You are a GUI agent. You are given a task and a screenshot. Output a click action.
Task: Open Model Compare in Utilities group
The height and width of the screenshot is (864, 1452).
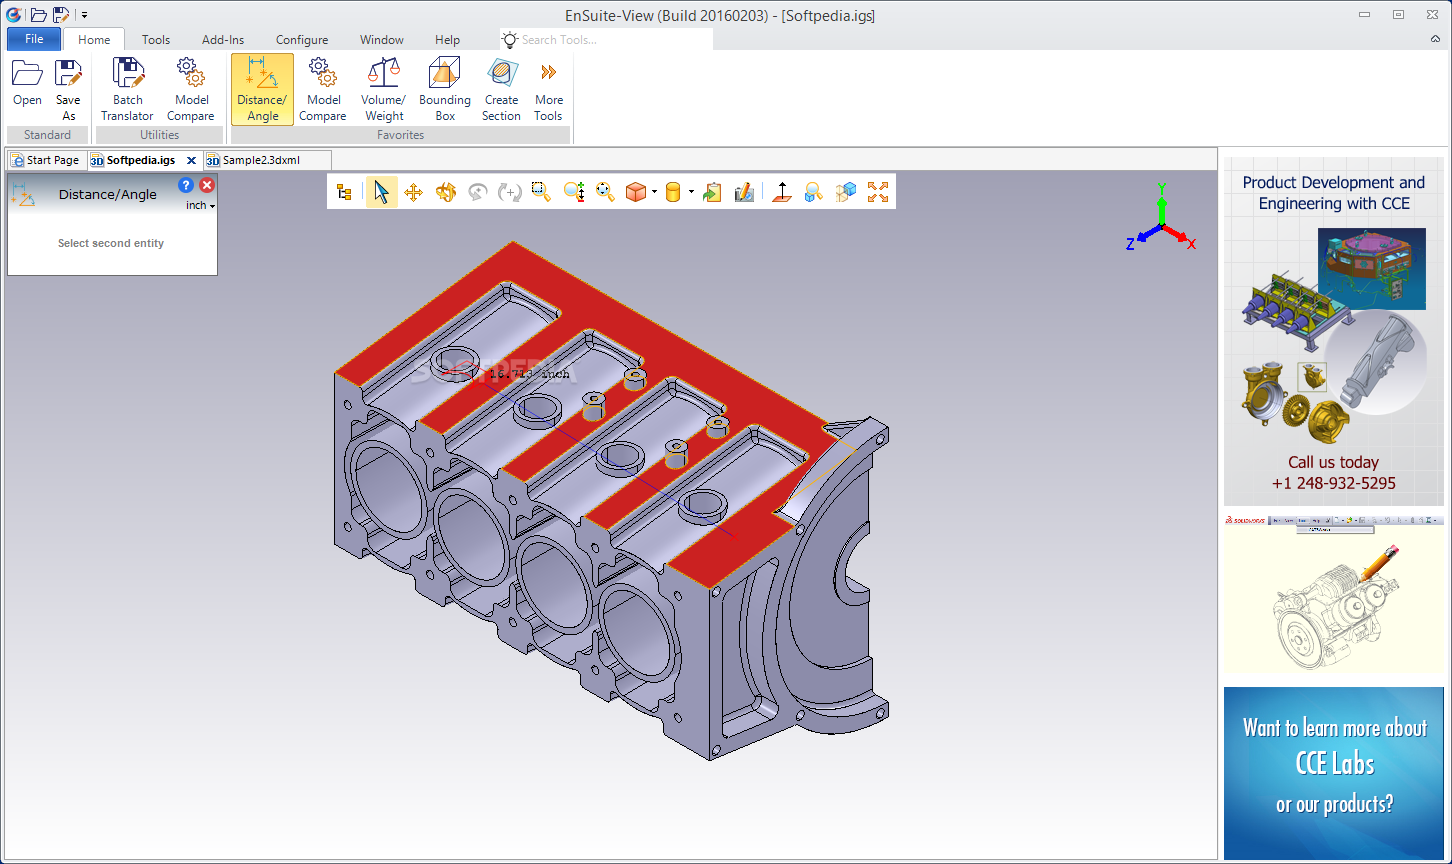[191, 89]
